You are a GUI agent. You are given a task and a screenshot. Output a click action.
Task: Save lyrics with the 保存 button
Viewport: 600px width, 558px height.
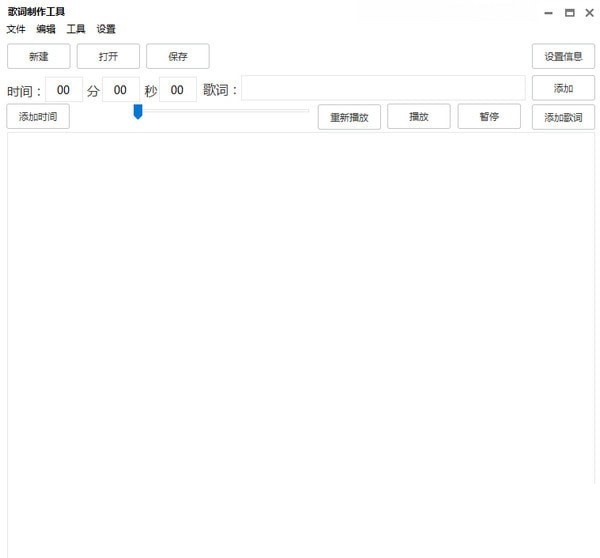click(177, 56)
